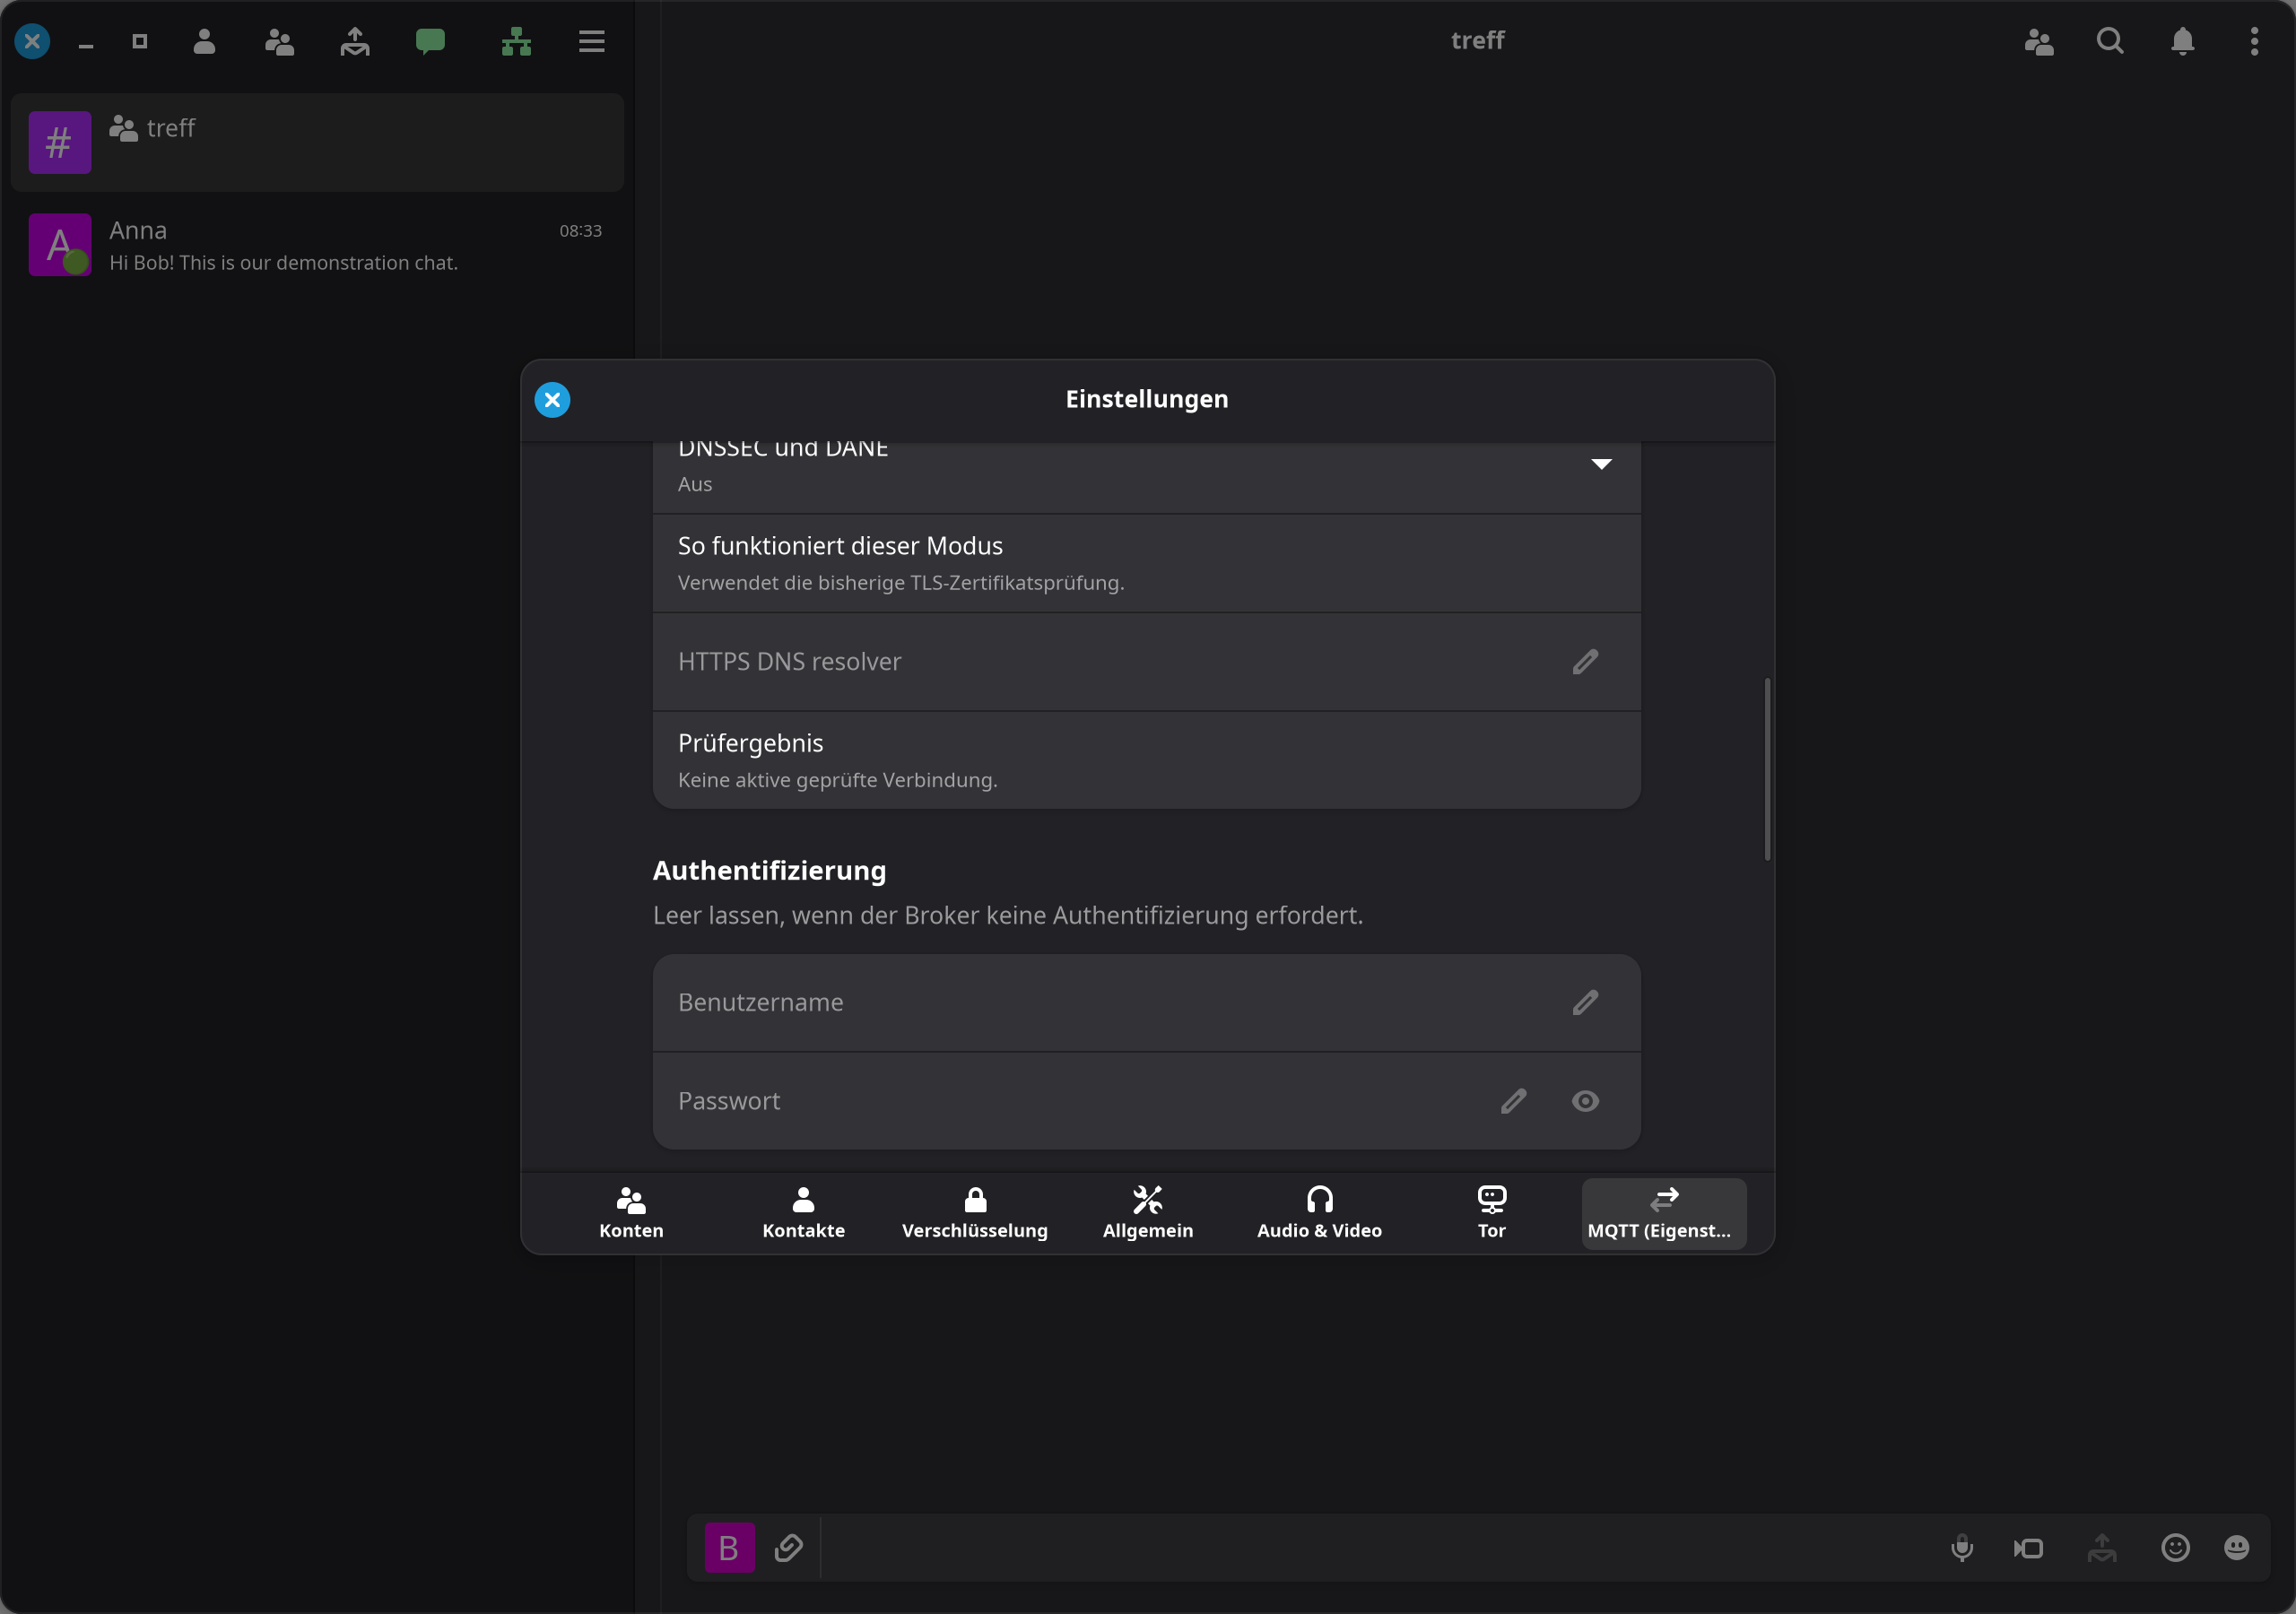The image size is (2296, 1614).
Task: Toggle the notification bell icon
Action: (2183, 41)
